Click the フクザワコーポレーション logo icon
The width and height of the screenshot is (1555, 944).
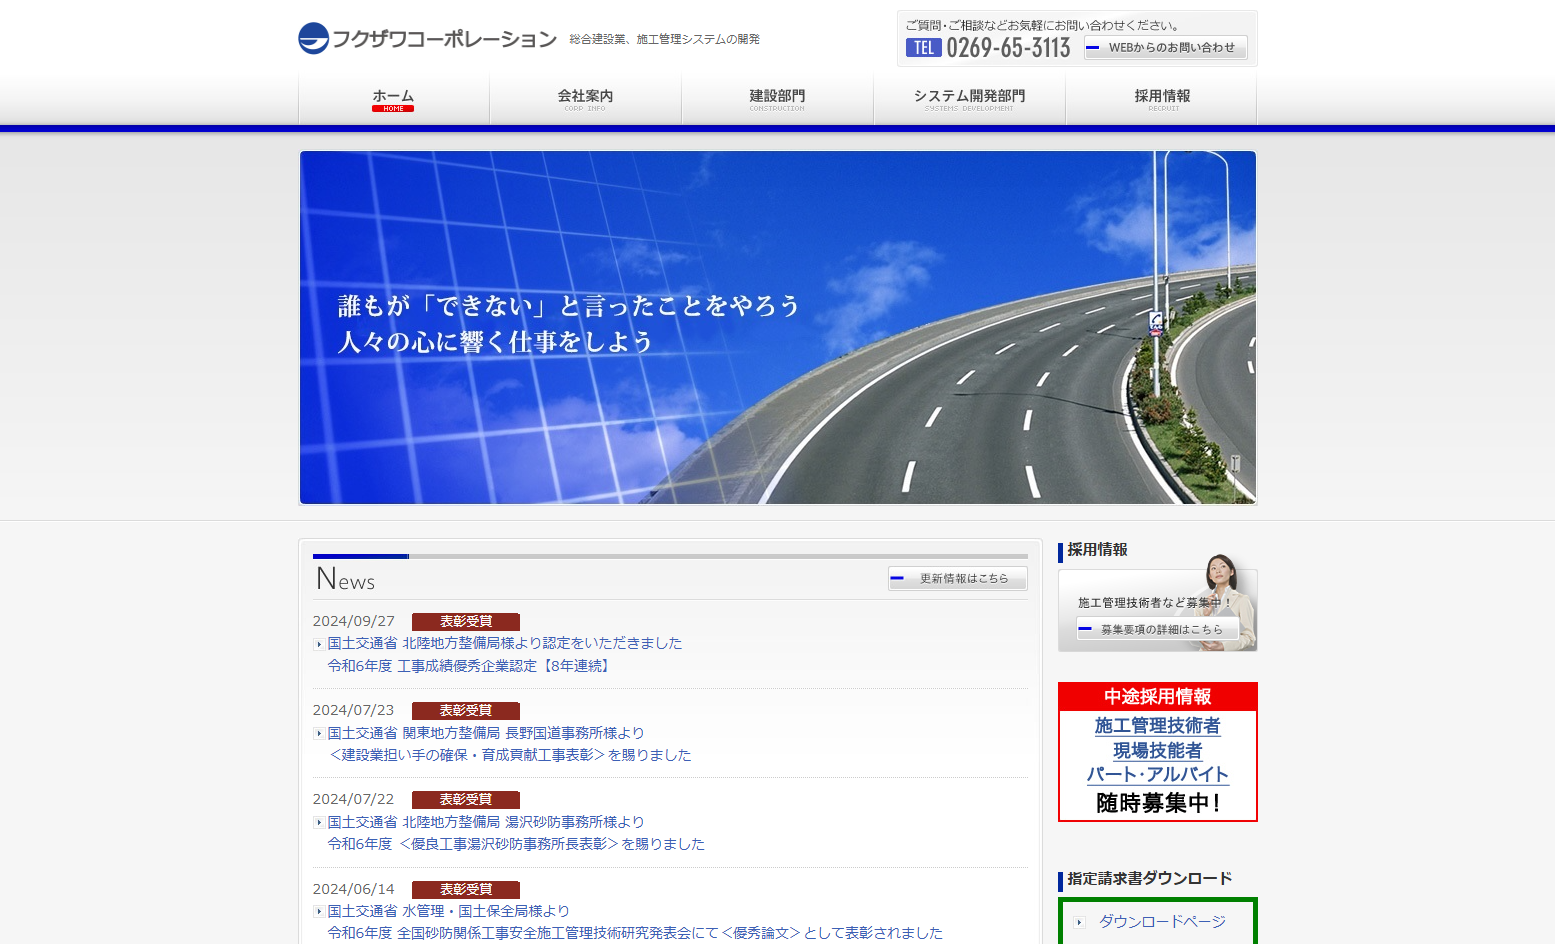tap(313, 38)
